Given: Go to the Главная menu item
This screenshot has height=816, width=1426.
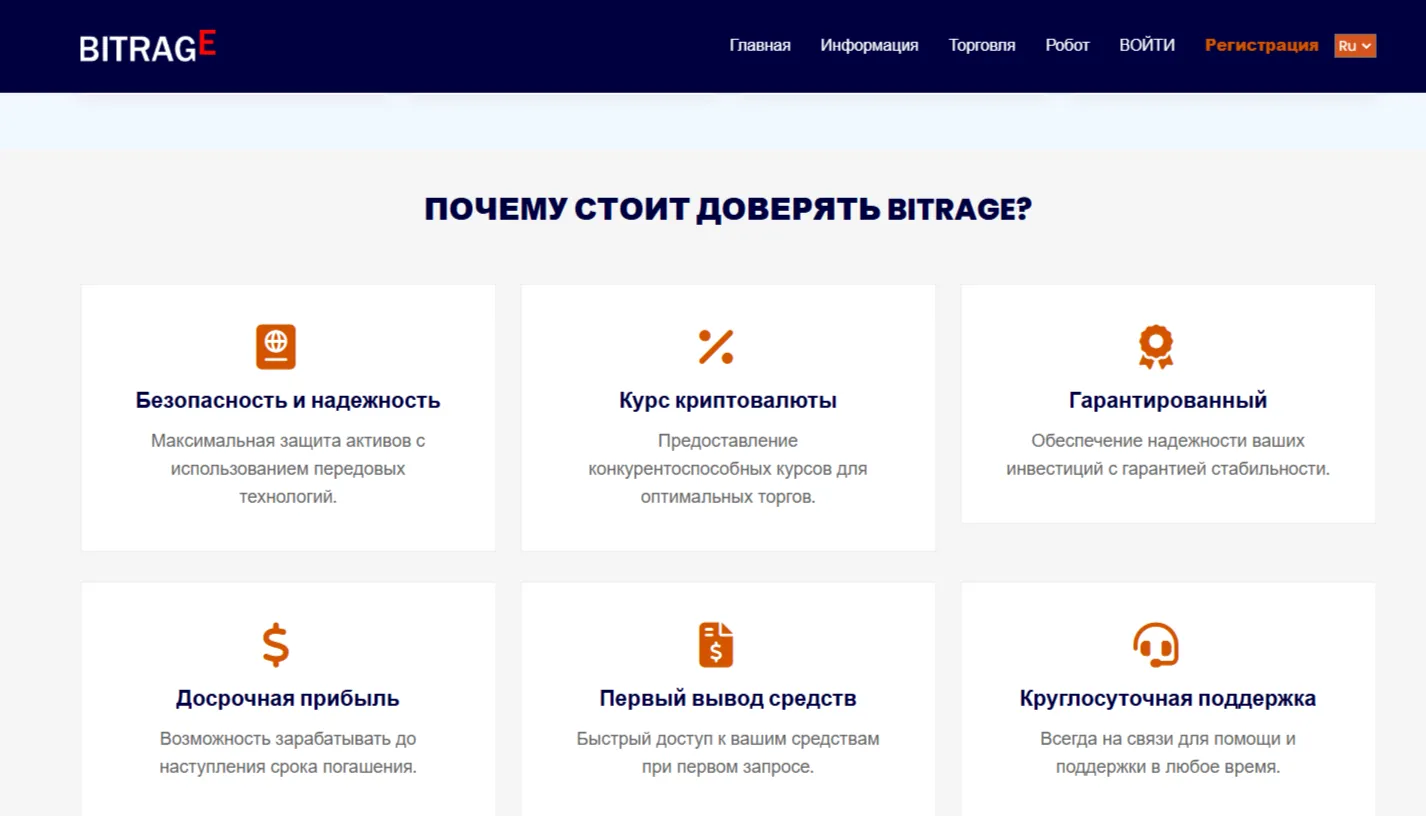Looking at the screenshot, I should point(760,46).
